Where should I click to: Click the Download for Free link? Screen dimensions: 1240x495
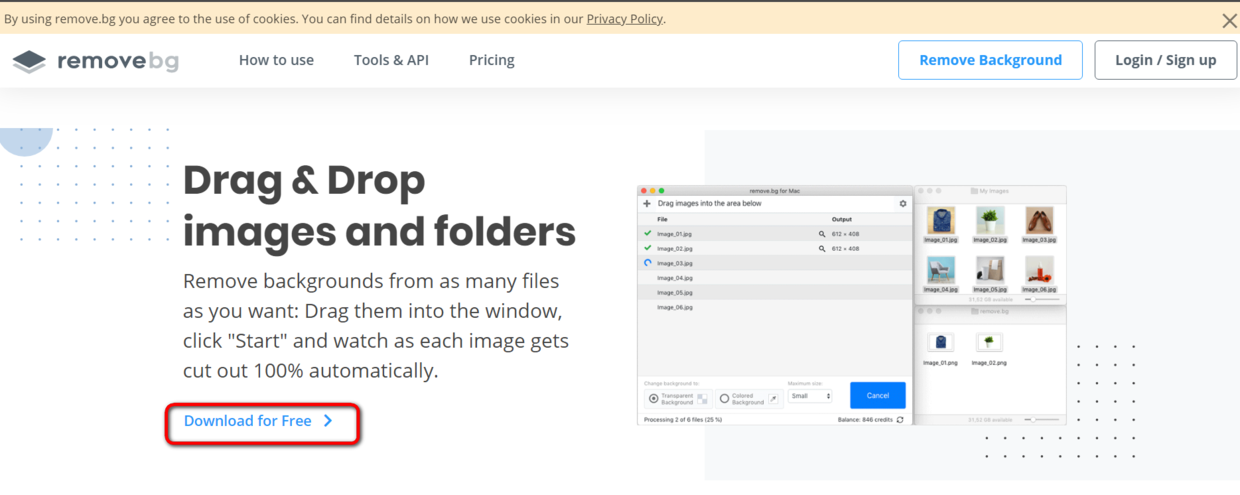pos(258,421)
